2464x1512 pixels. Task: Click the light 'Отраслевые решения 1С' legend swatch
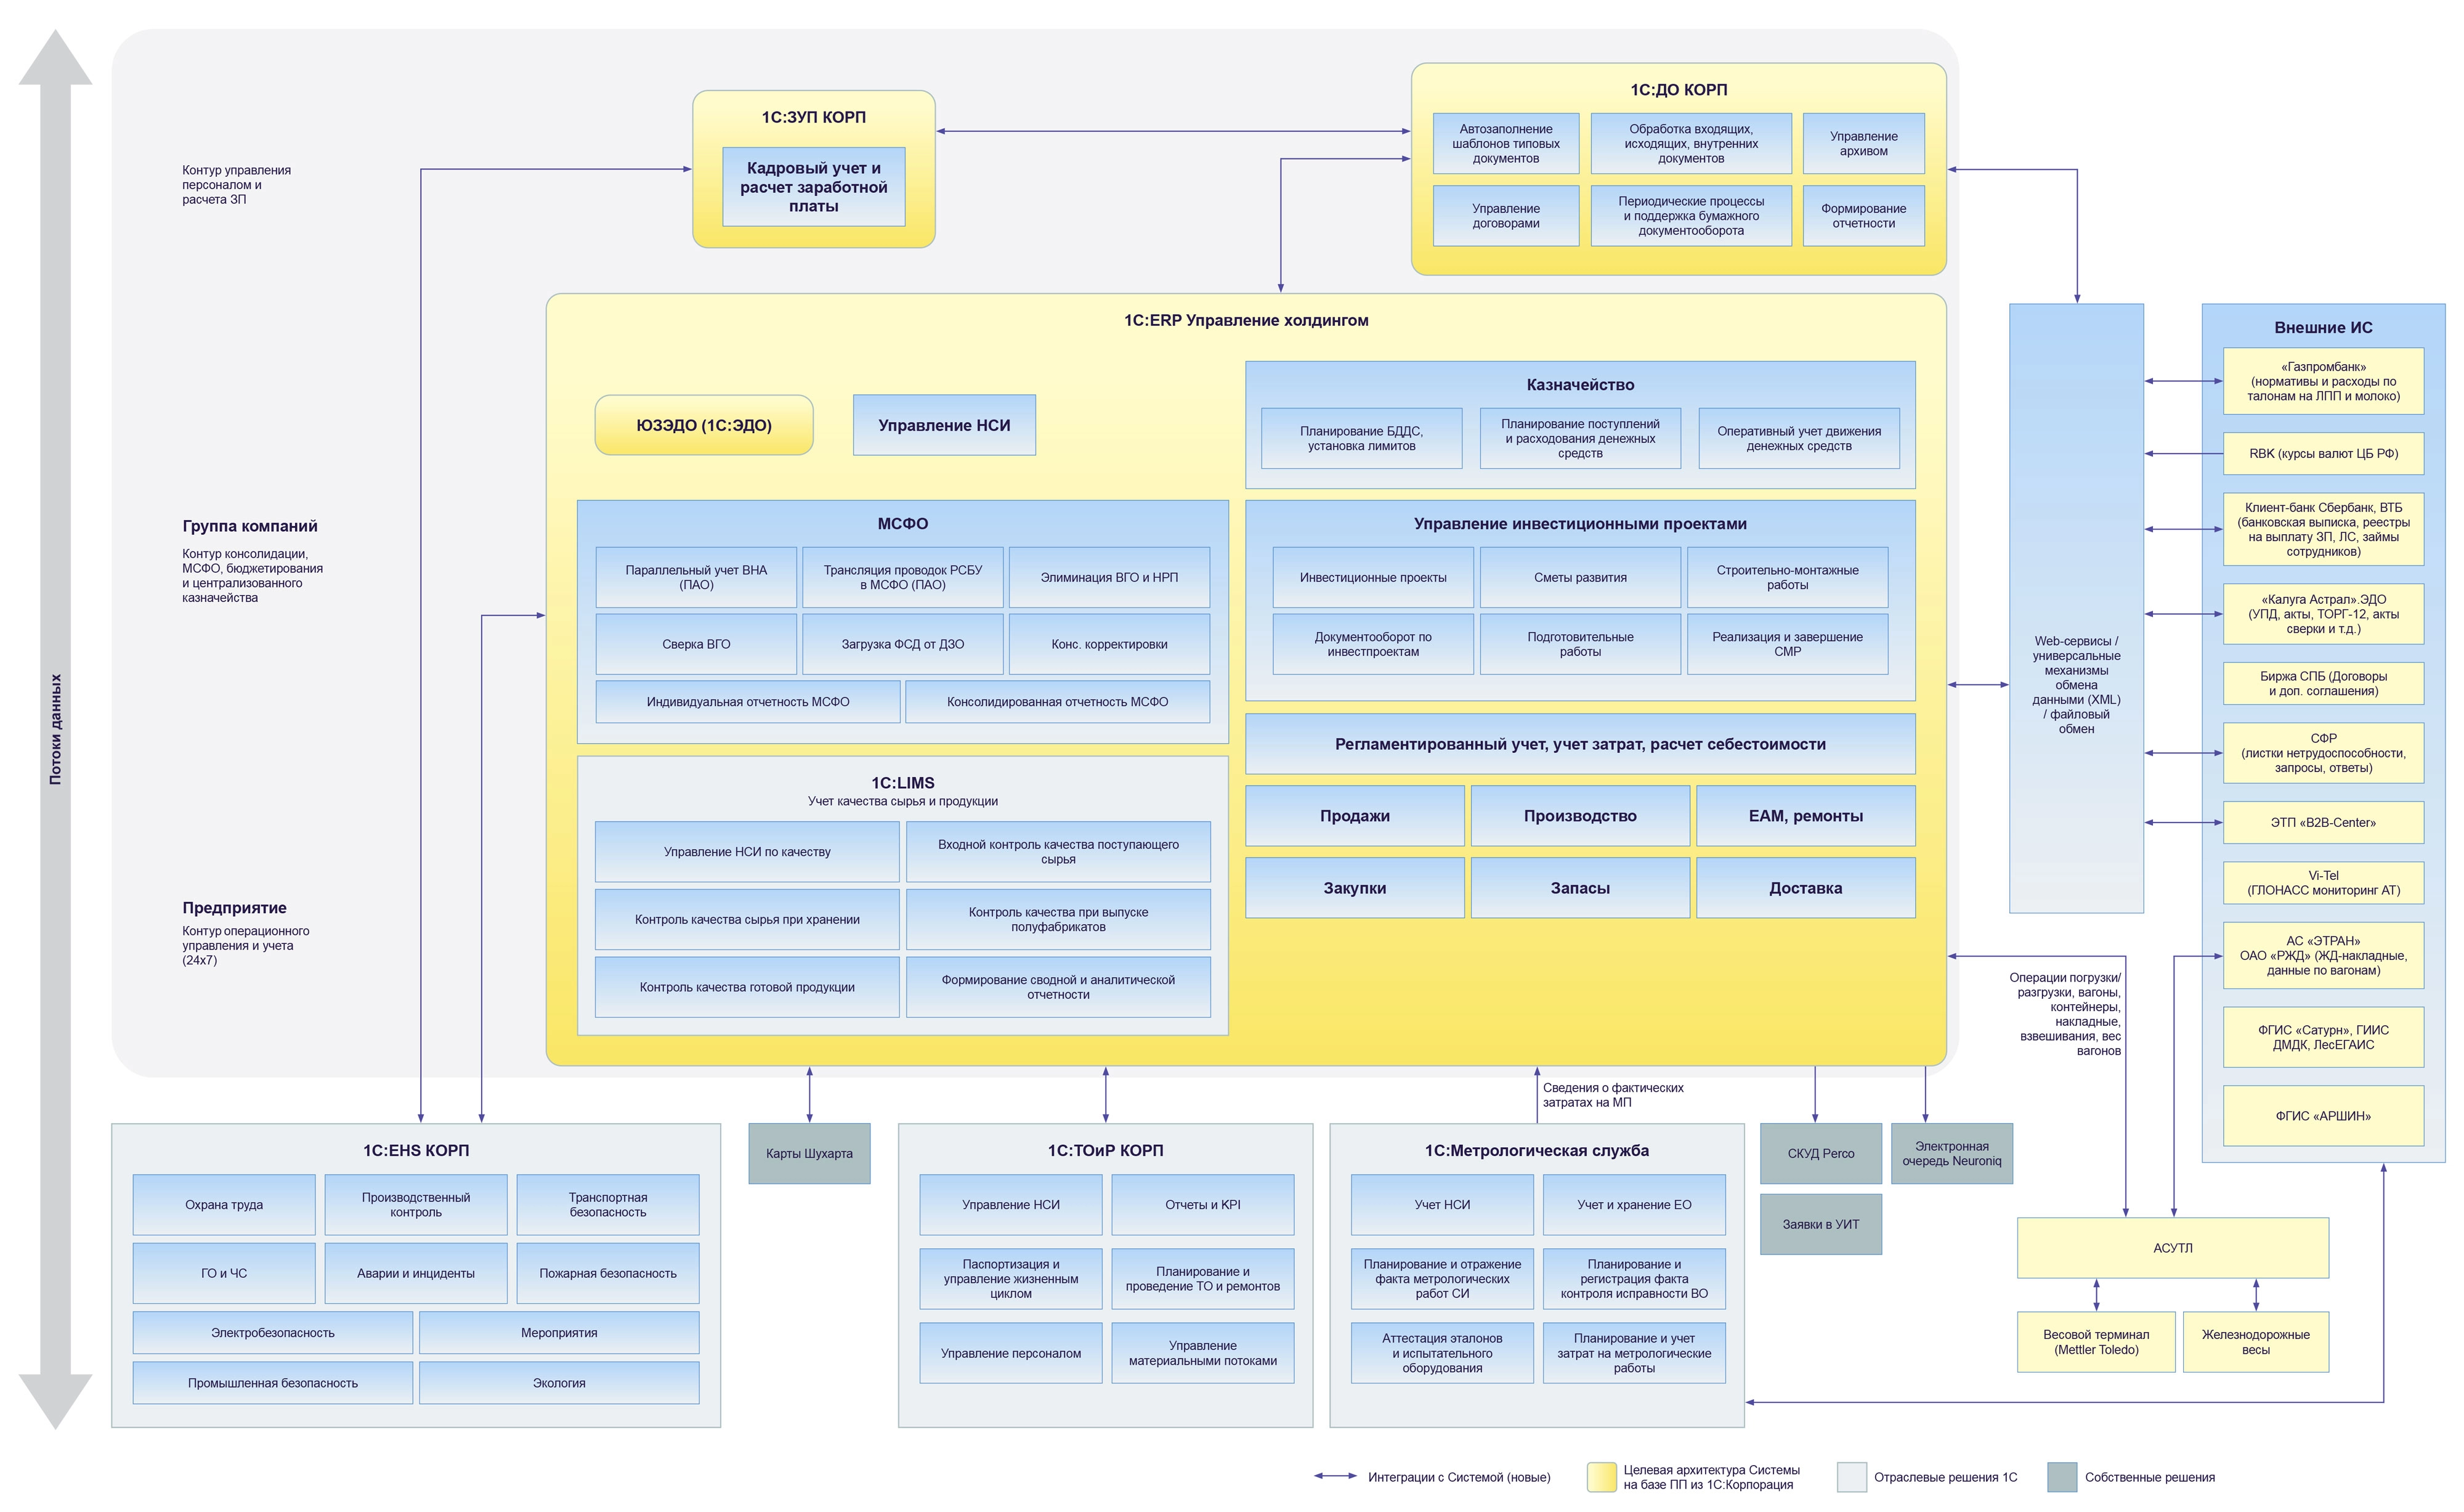[1851, 1477]
